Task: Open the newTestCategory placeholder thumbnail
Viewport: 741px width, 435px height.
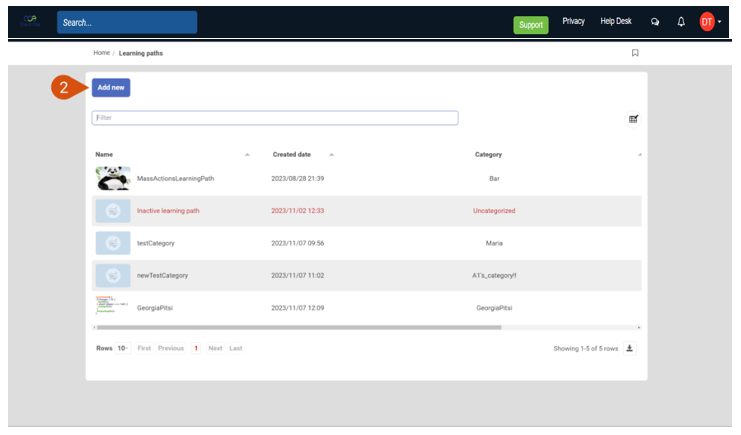Action: tap(113, 276)
